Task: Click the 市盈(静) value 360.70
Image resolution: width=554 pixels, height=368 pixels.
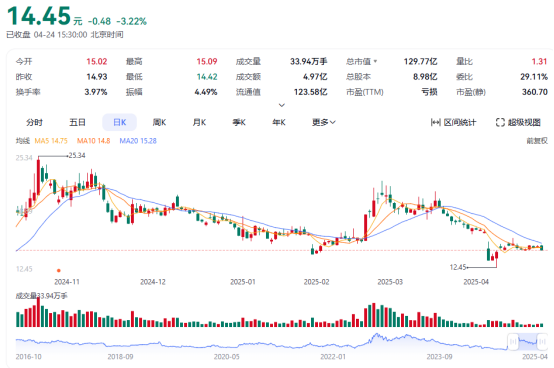Action: [x=535, y=92]
